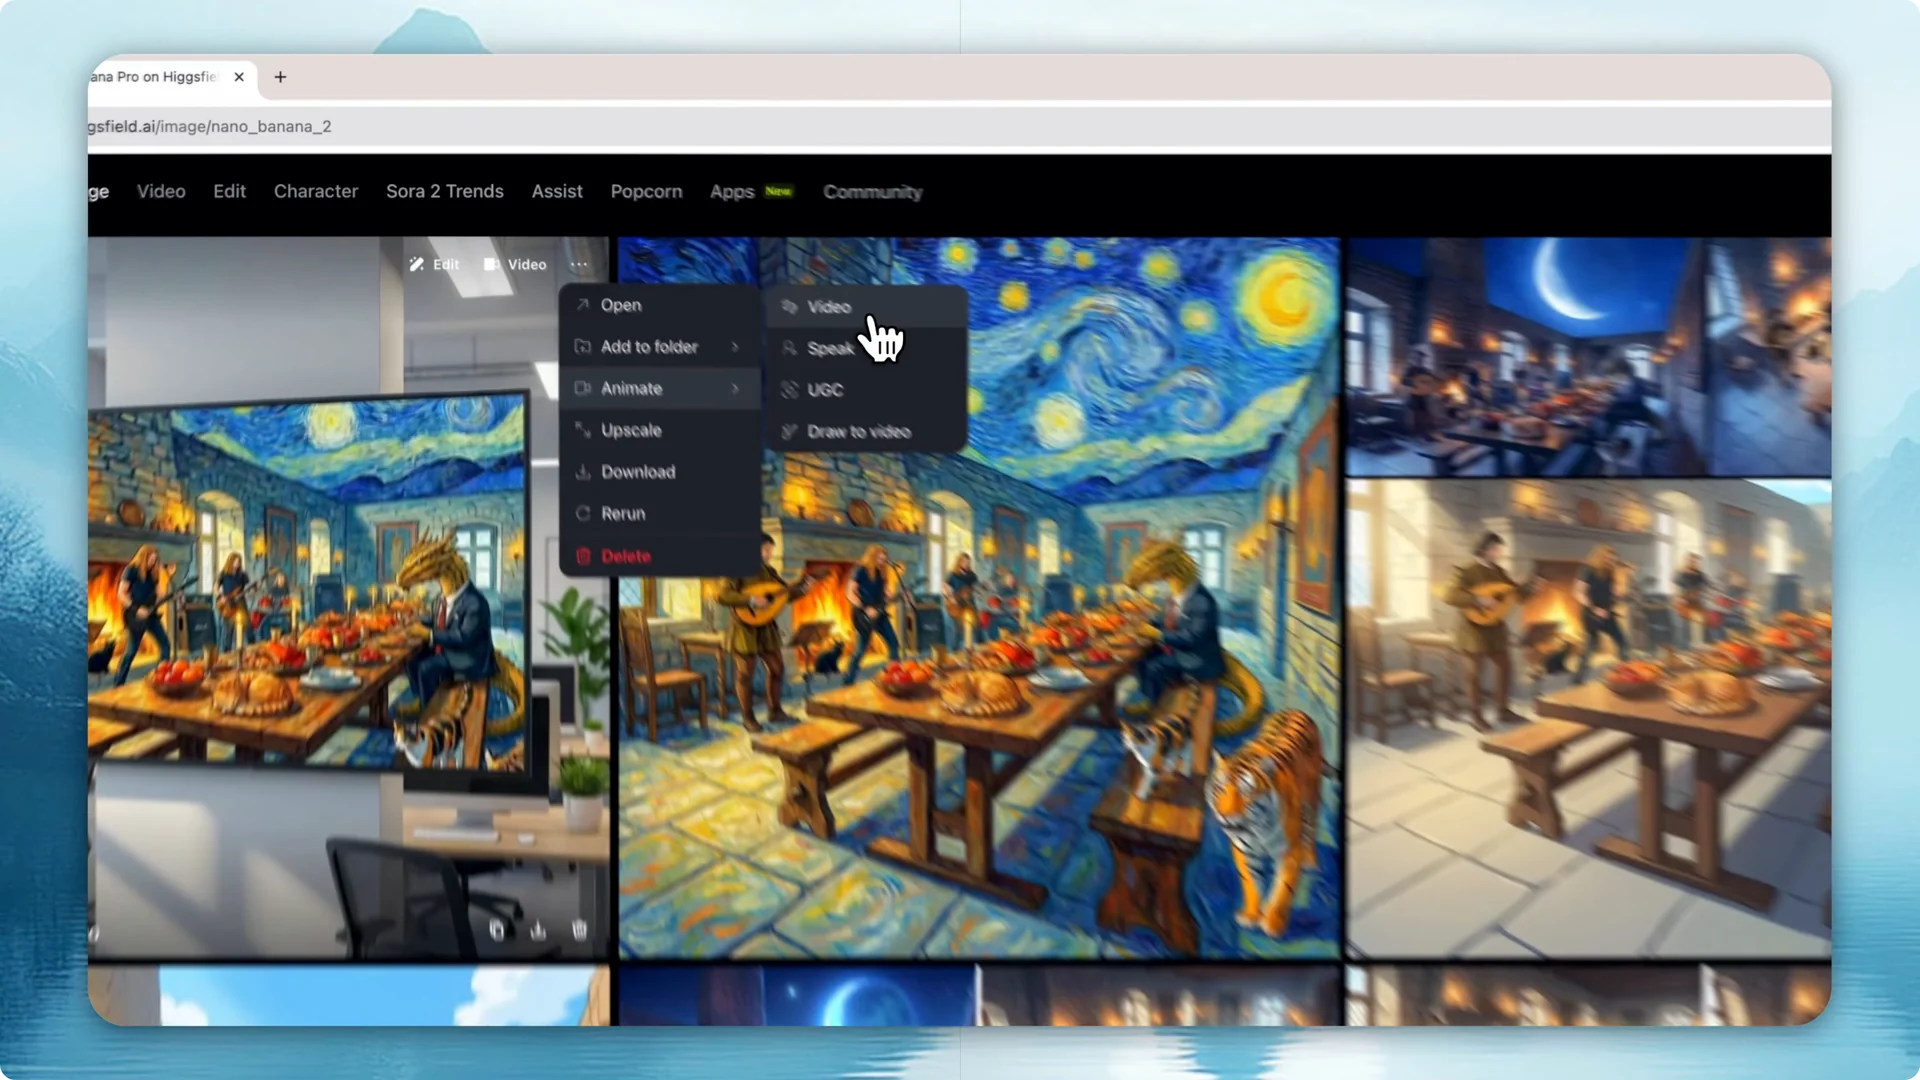The height and width of the screenshot is (1080, 1920).
Task: Open the Community menu item
Action: pos(872,192)
